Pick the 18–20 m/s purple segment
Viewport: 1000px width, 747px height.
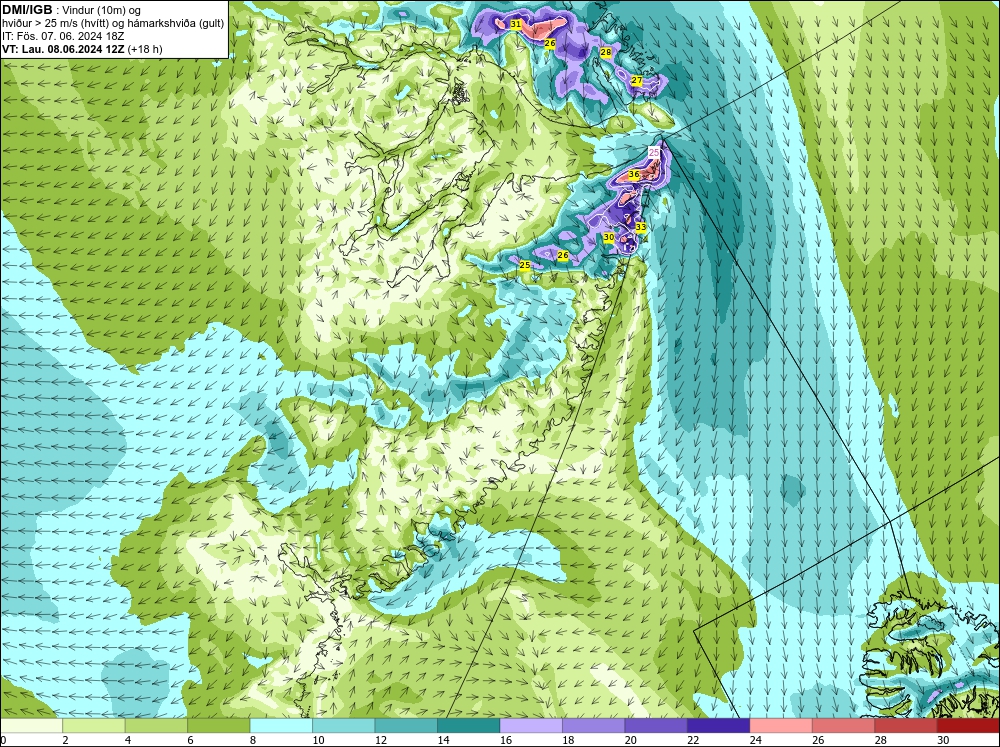tap(594, 726)
